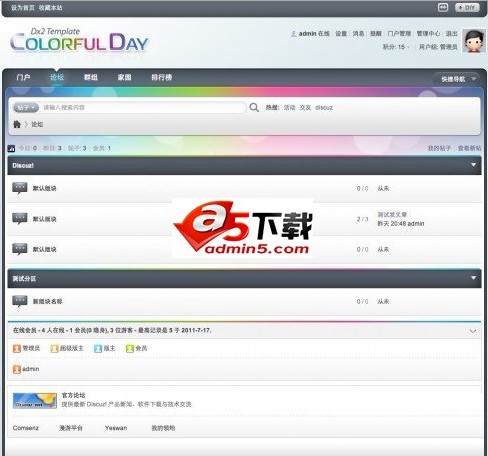The height and width of the screenshot is (456, 488).
Task: Click the 官方论坛 banner image
Action: [x=35, y=401]
